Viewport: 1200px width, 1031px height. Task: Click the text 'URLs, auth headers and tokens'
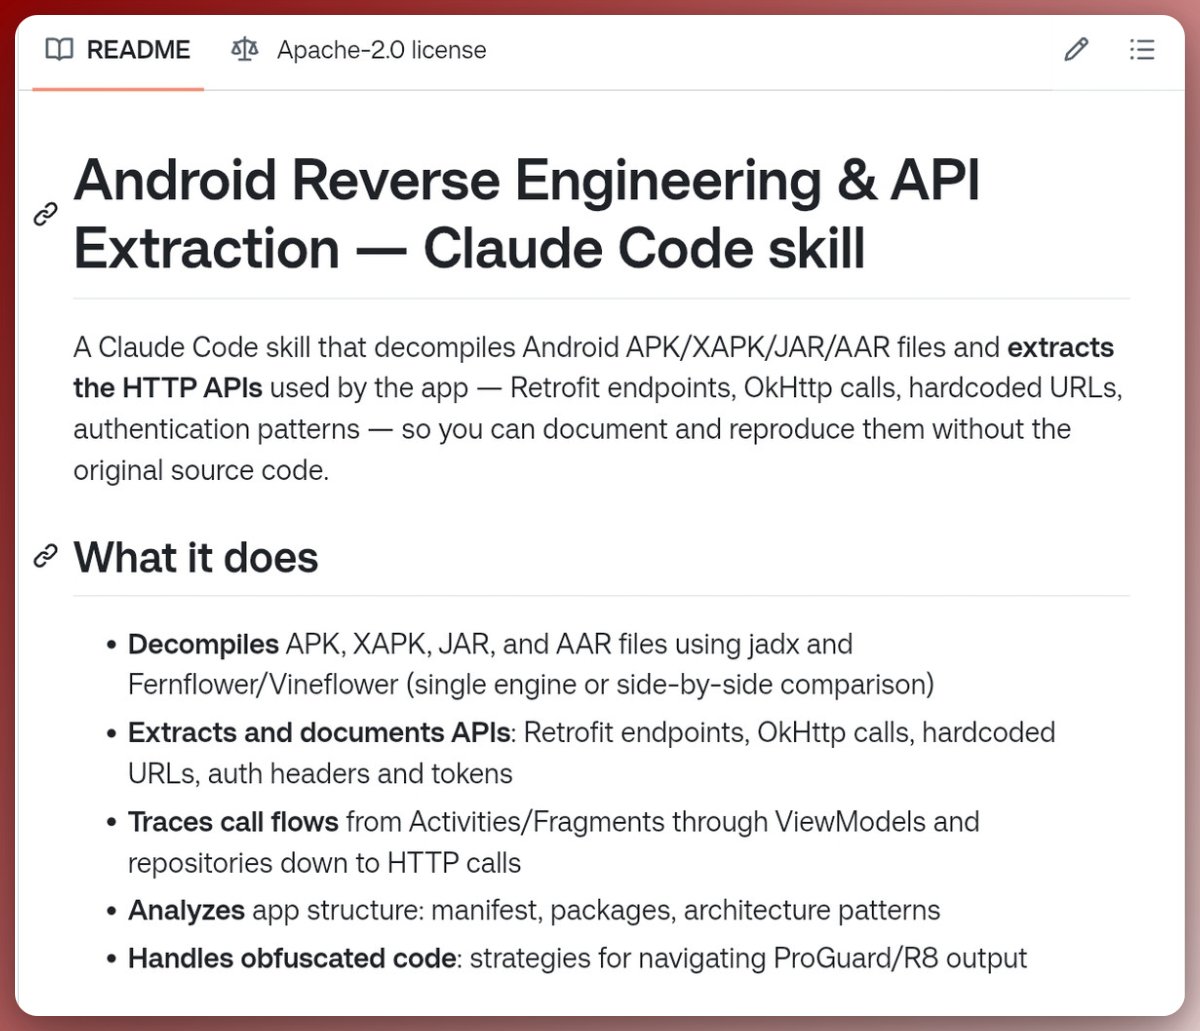pyautogui.click(x=320, y=774)
